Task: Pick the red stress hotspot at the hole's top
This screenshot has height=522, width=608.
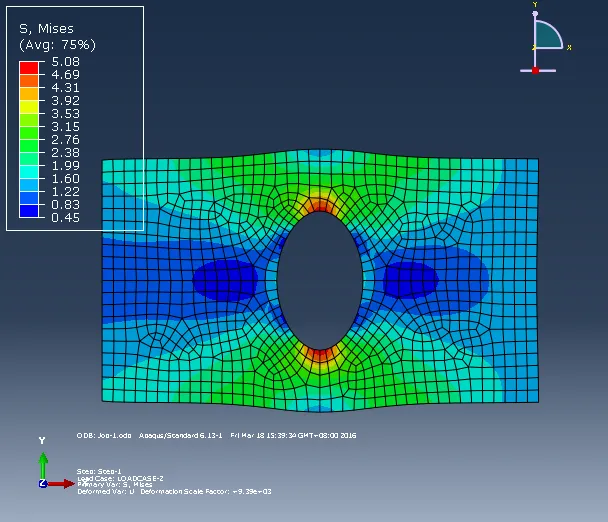Action: (x=320, y=206)
